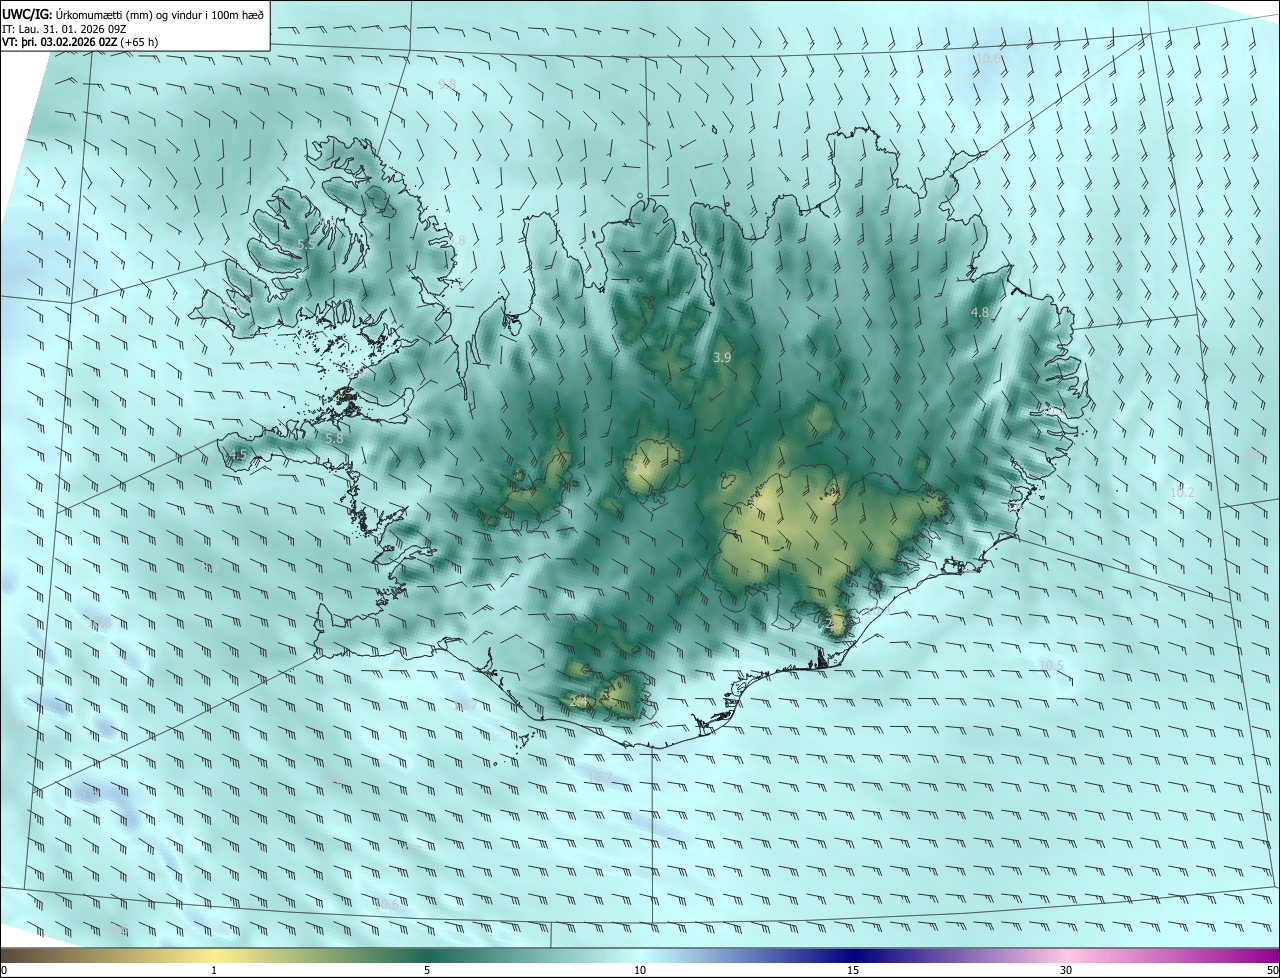Click the color scale tick label 10
The width and height of the screenshot is (1280, 978).
[x=640, y=970]
